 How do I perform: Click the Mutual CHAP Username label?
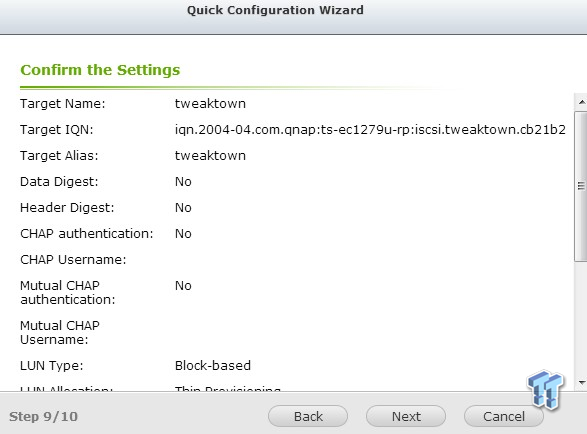(x=60, y=333)
